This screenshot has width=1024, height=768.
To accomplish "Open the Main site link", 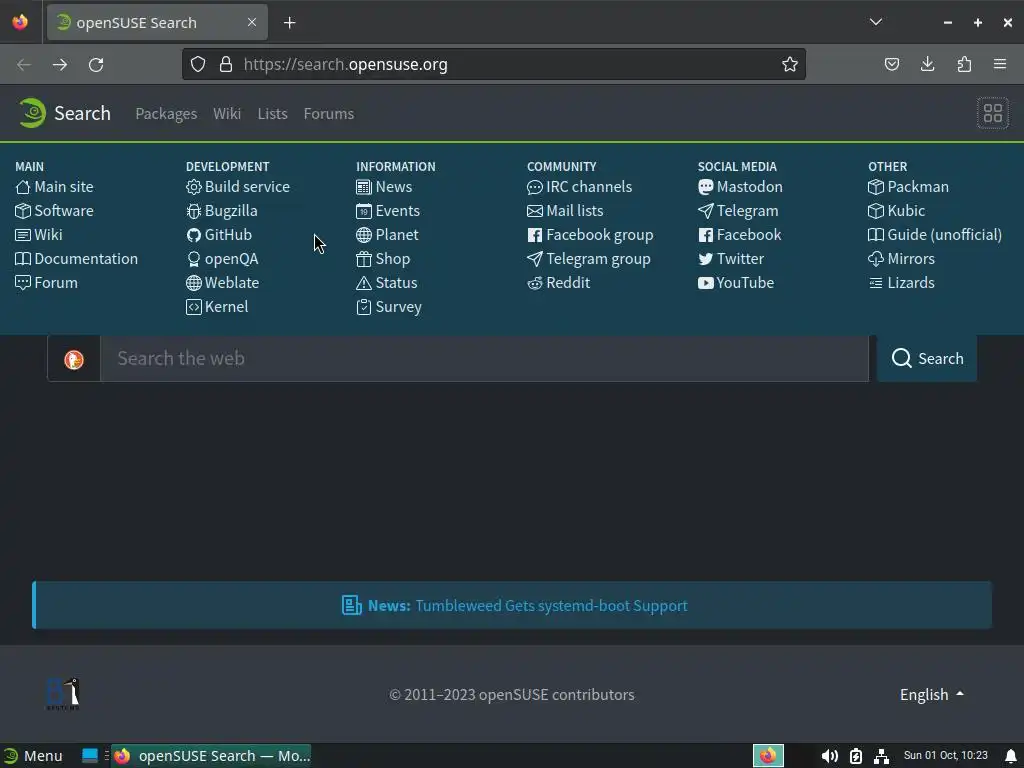I will [x=54, y=187].
